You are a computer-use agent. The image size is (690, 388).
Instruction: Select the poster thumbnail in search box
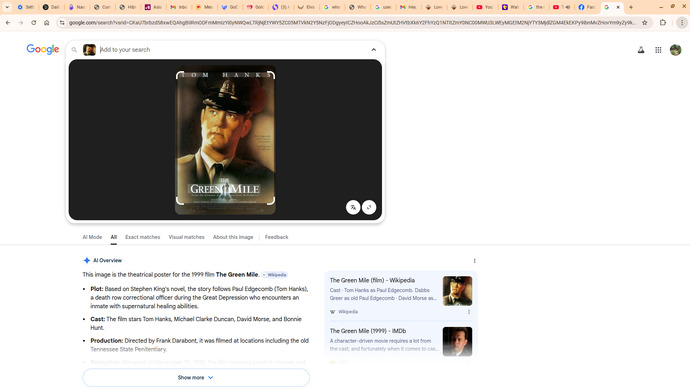point(89,50)
